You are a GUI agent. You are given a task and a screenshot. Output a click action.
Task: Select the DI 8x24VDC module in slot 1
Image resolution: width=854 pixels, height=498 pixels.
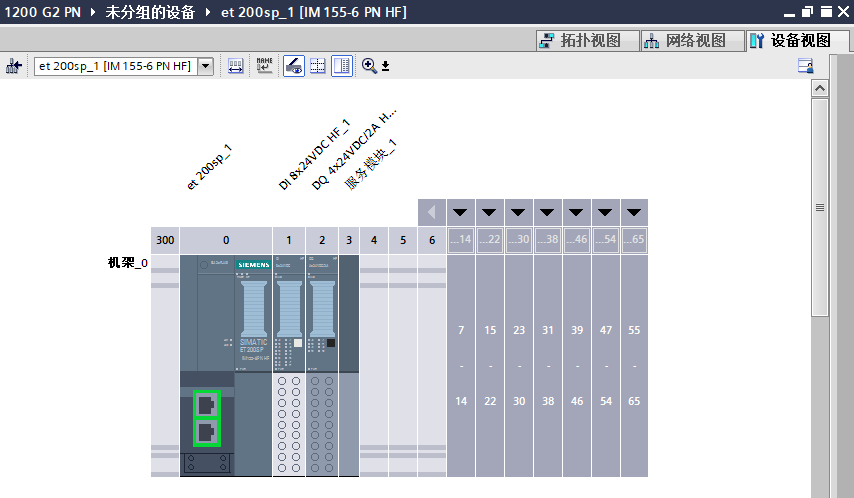tap(288, 365)
